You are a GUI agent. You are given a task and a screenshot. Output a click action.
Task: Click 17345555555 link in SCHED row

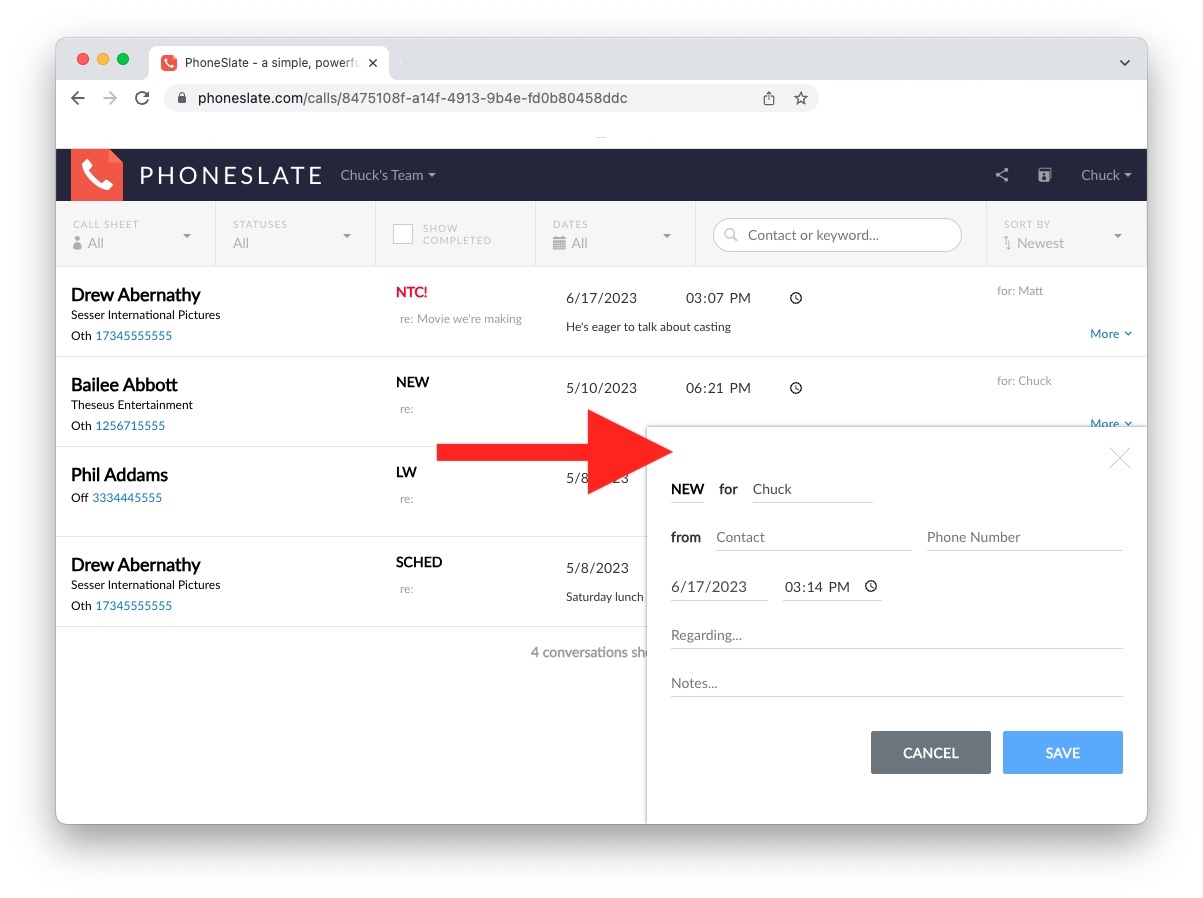coord(134,606)
